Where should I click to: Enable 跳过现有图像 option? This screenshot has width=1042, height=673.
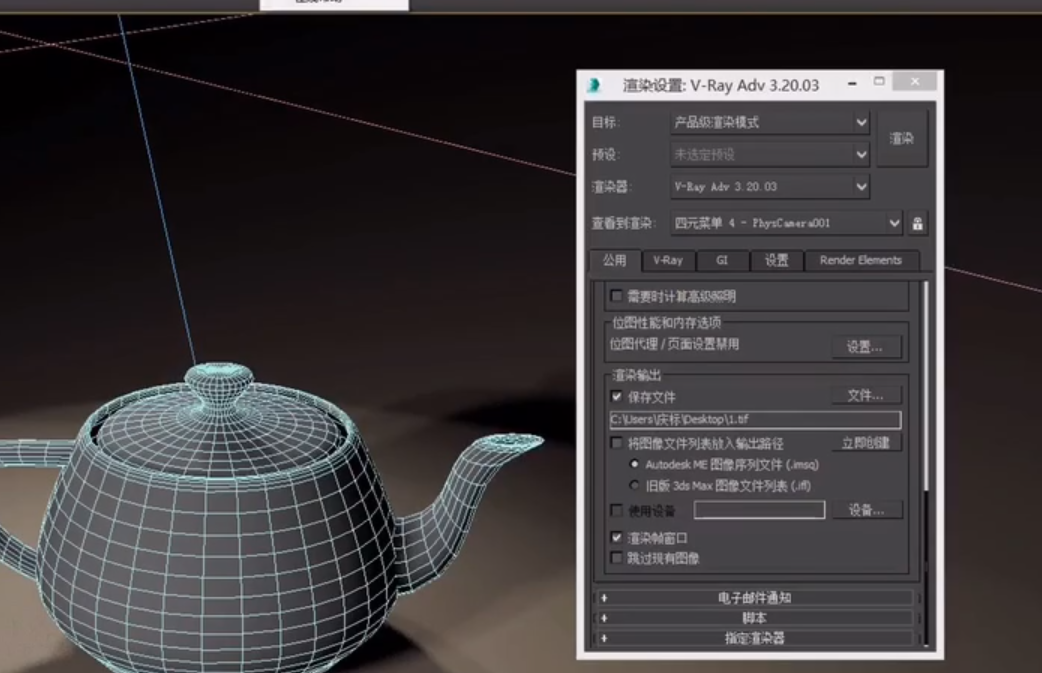[618, 557]
